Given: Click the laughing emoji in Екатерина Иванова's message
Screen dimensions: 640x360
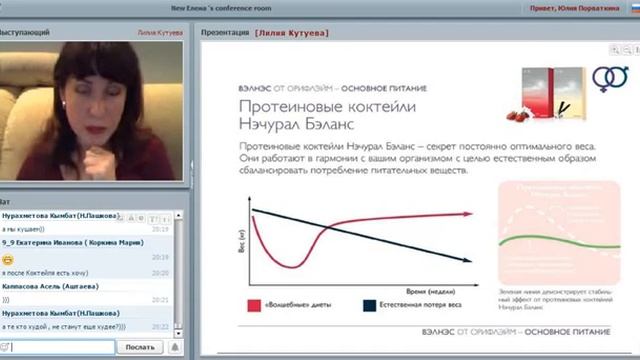Looking at the screenshot, I should pyautogui.click(x=8, y=259).
